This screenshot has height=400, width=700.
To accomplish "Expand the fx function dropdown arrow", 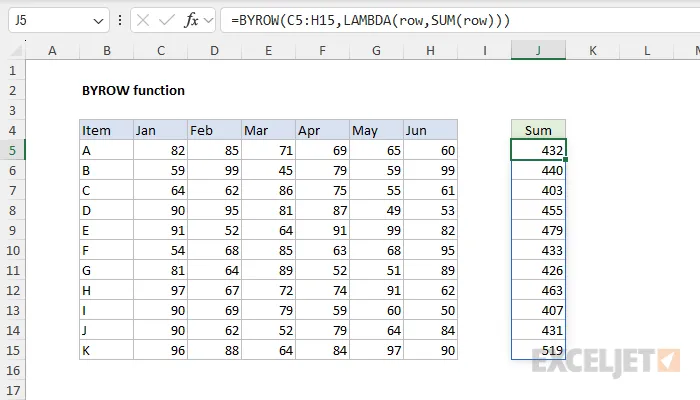I will [208, 21].
